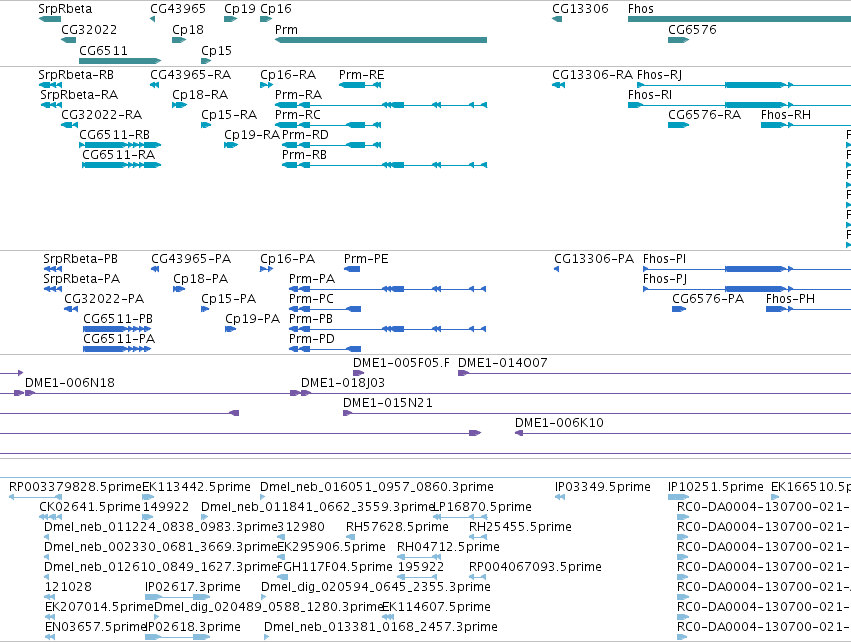Select protein label 'CG6576-PA'
The width and height of the screenshot is (851, 642).
pos(708,298)
